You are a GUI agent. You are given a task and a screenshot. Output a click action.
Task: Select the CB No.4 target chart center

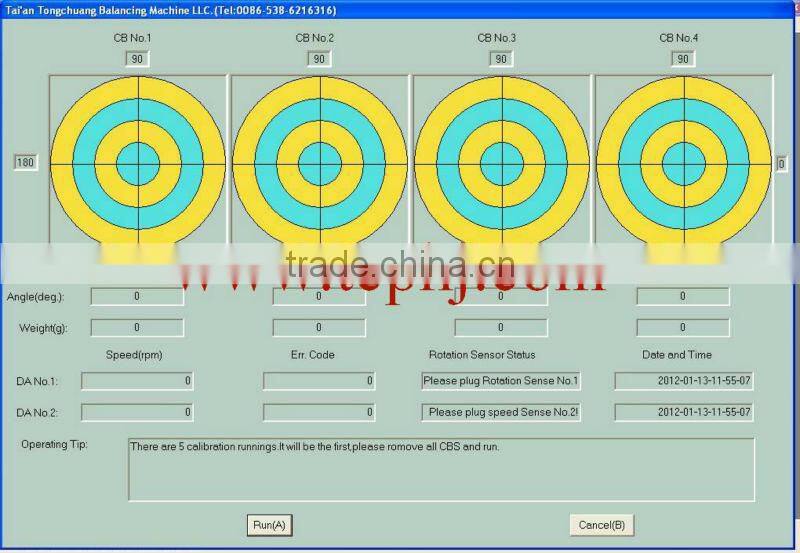point(683,162)
